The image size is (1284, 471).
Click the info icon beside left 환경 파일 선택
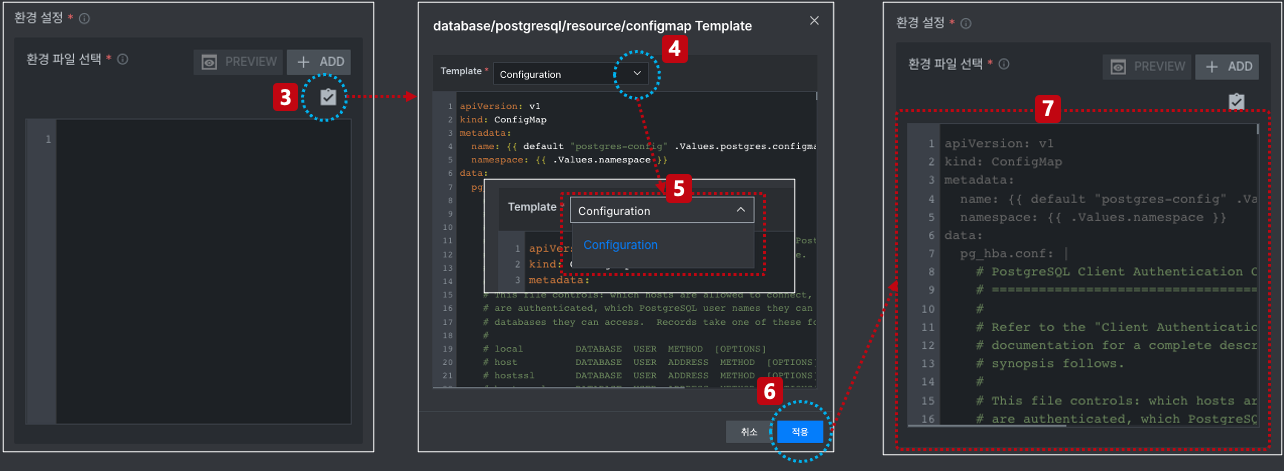[x=122, y=59]
